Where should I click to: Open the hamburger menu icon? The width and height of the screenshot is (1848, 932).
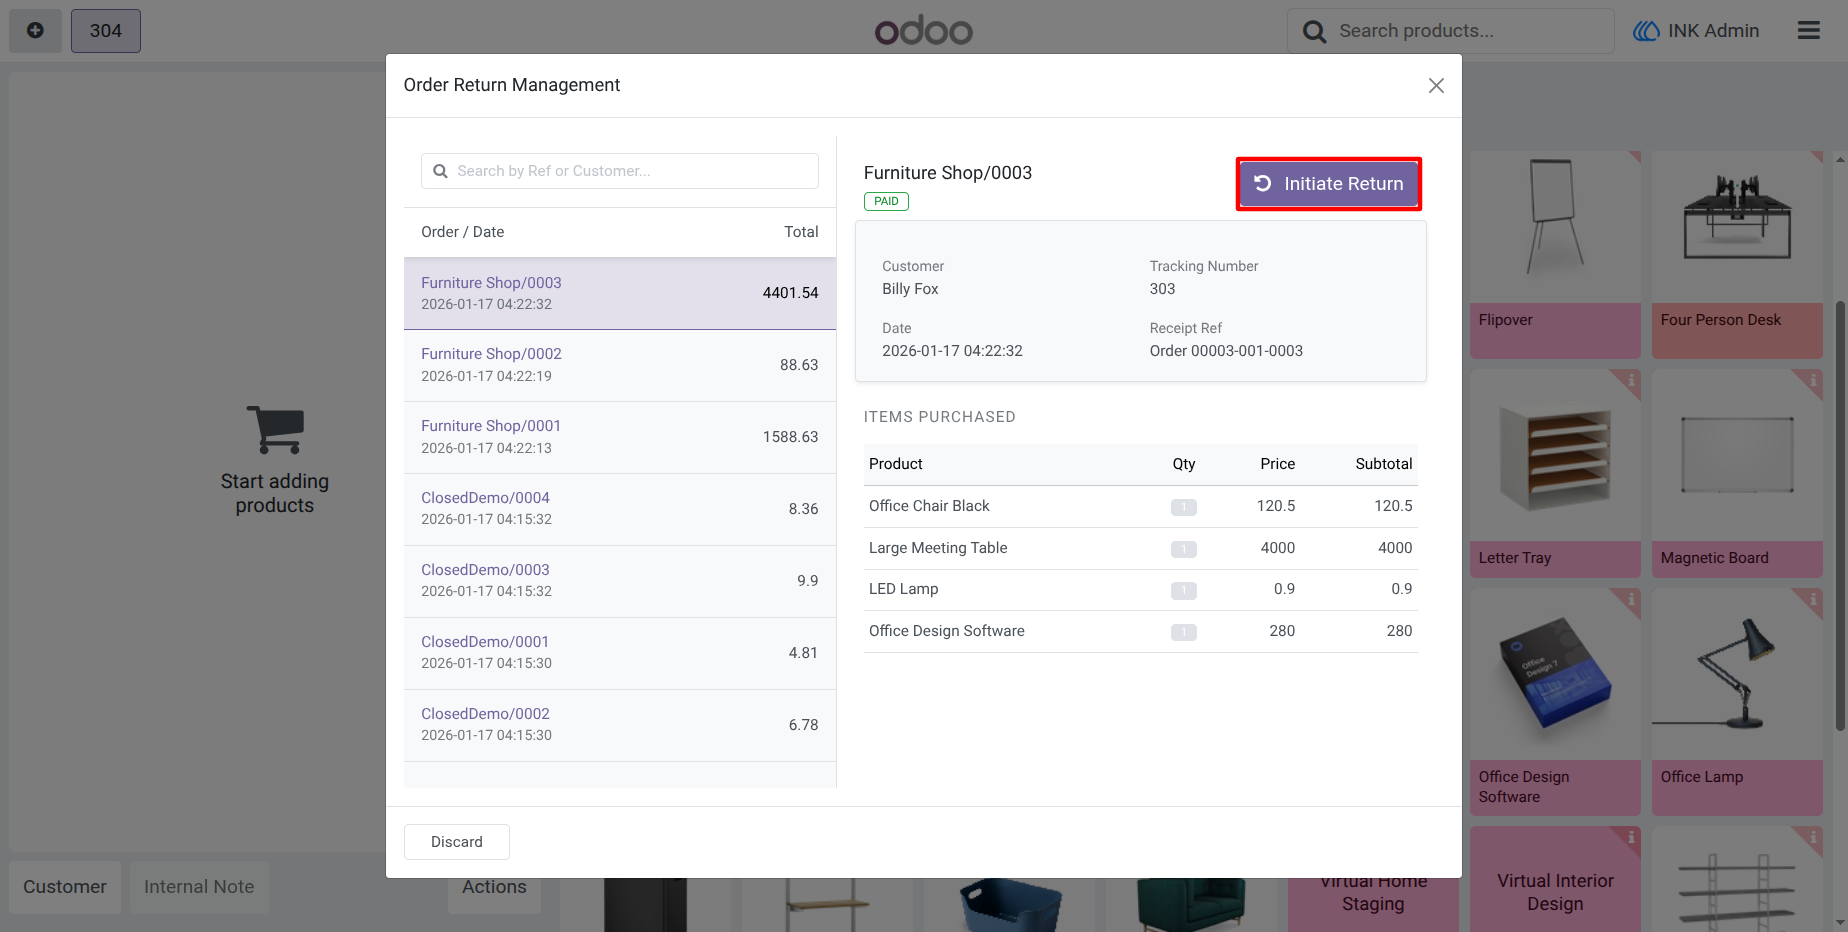tap(1809, 31)
